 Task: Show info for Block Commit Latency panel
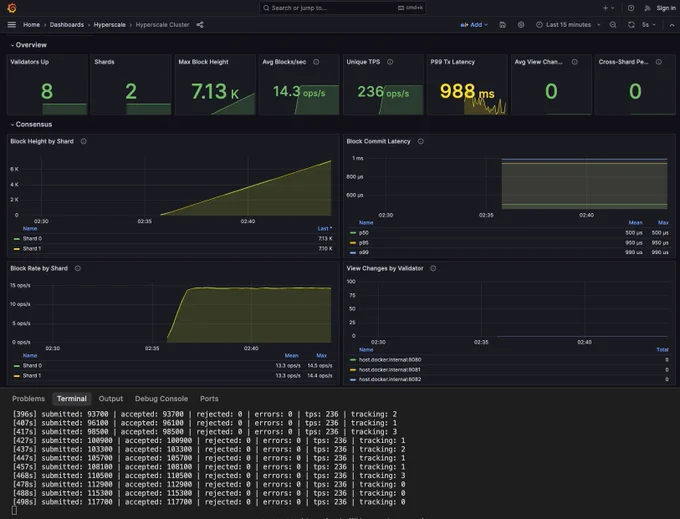[420, 141]
